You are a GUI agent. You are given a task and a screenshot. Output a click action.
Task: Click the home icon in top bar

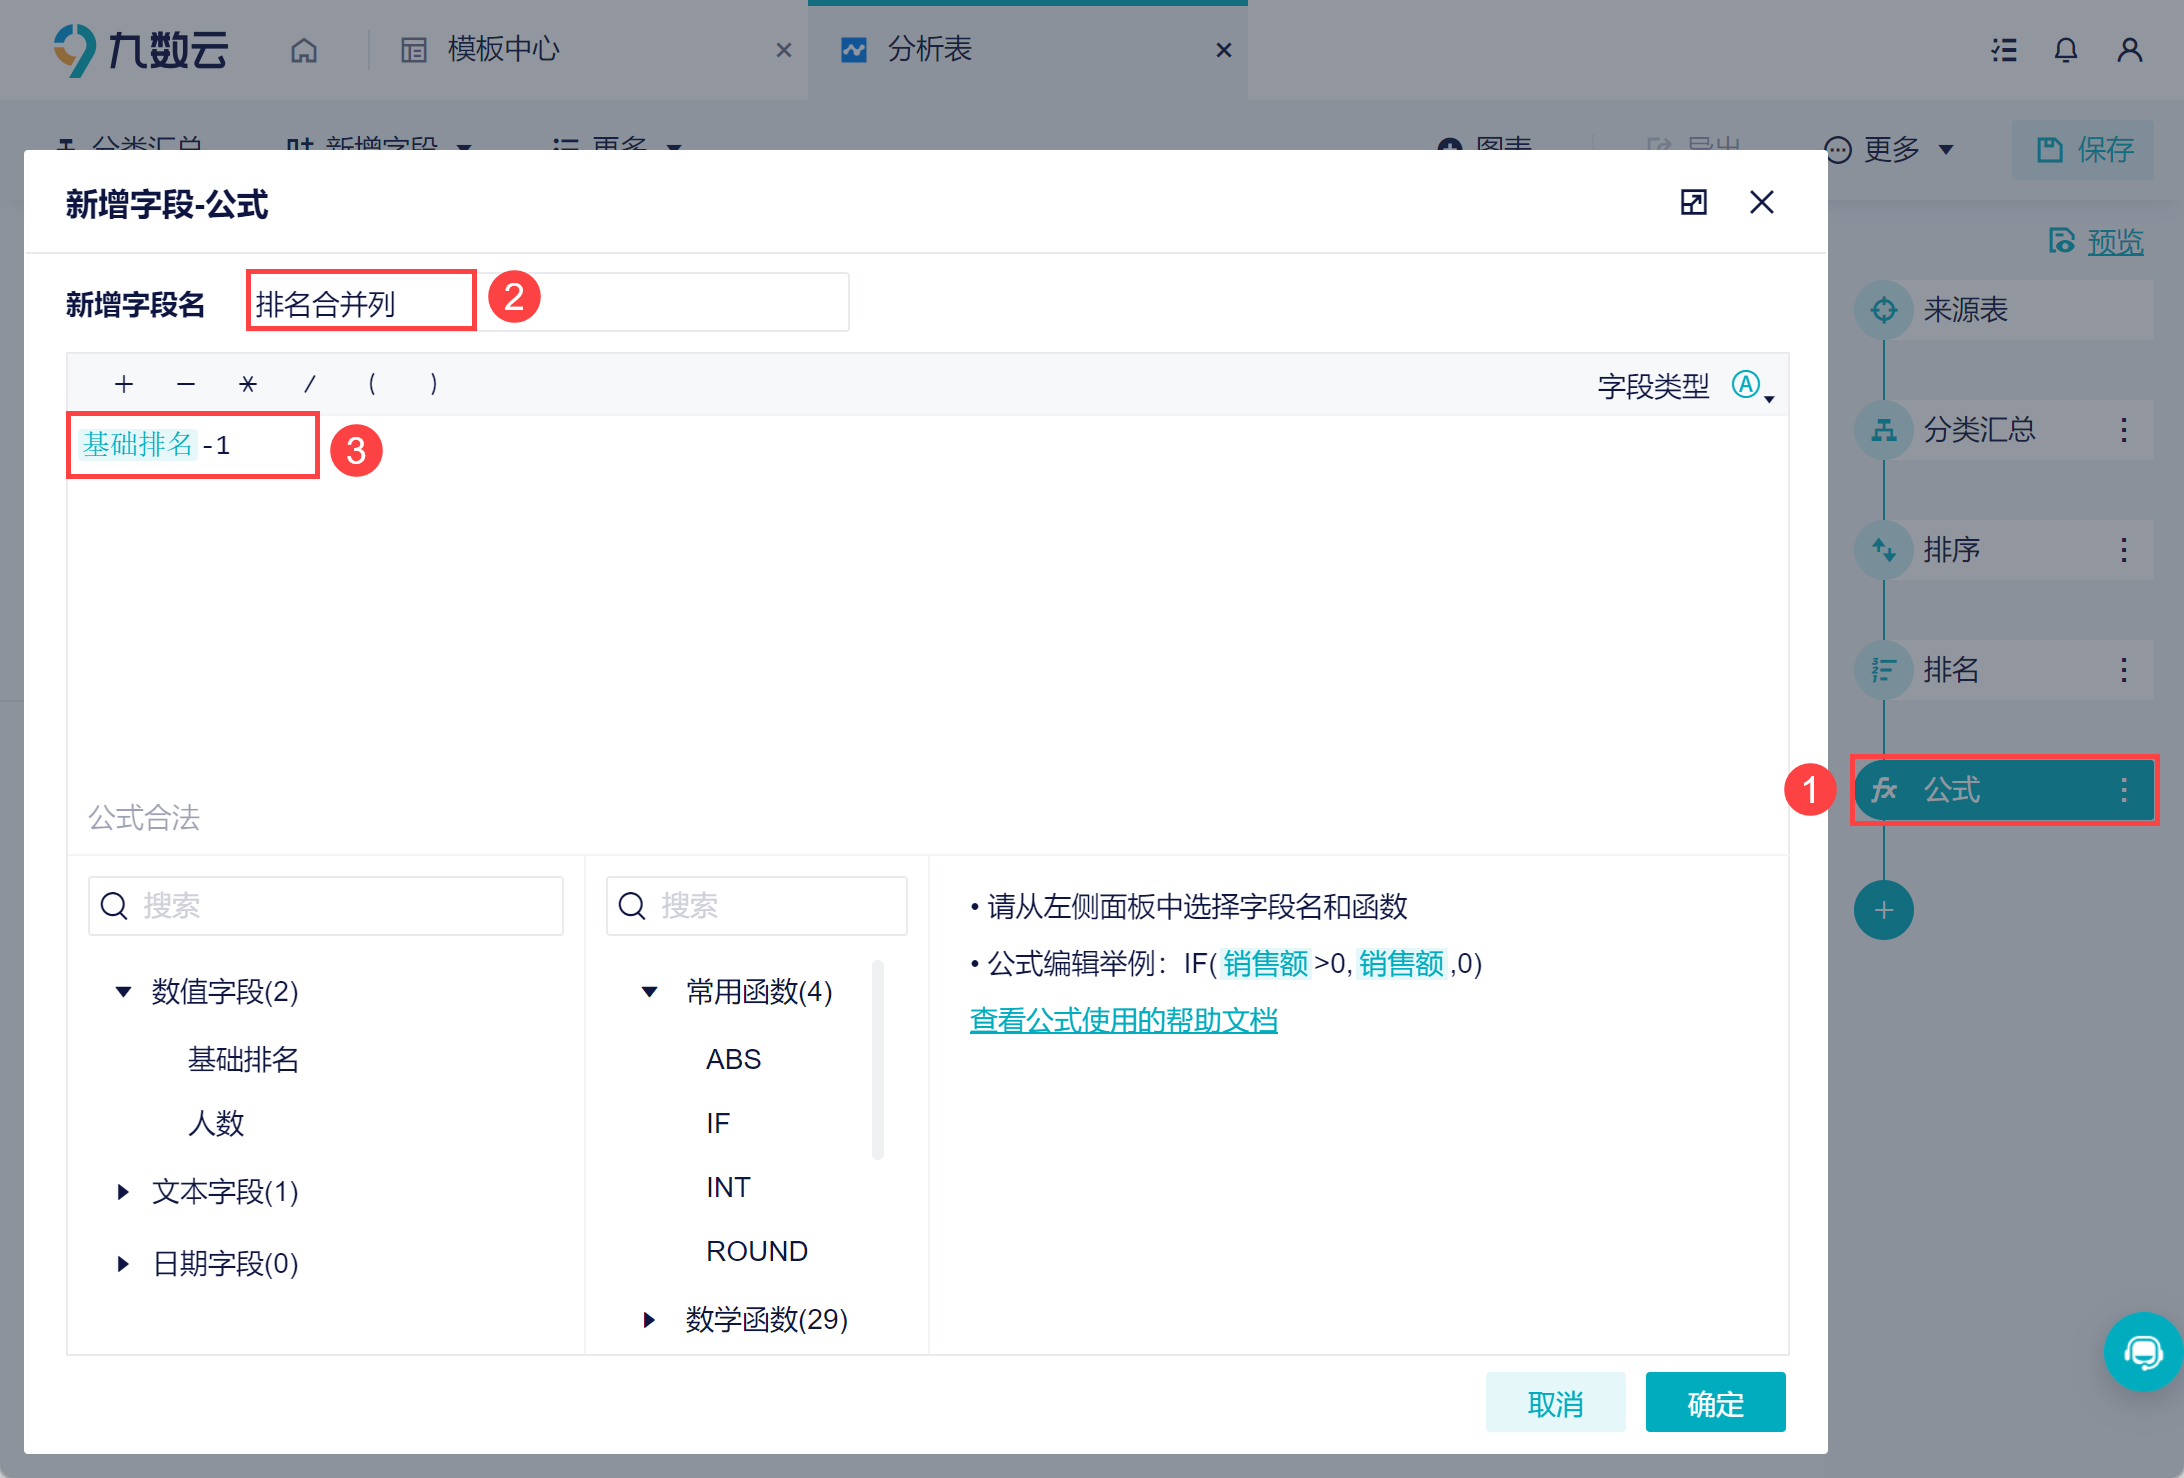(304, 50)
